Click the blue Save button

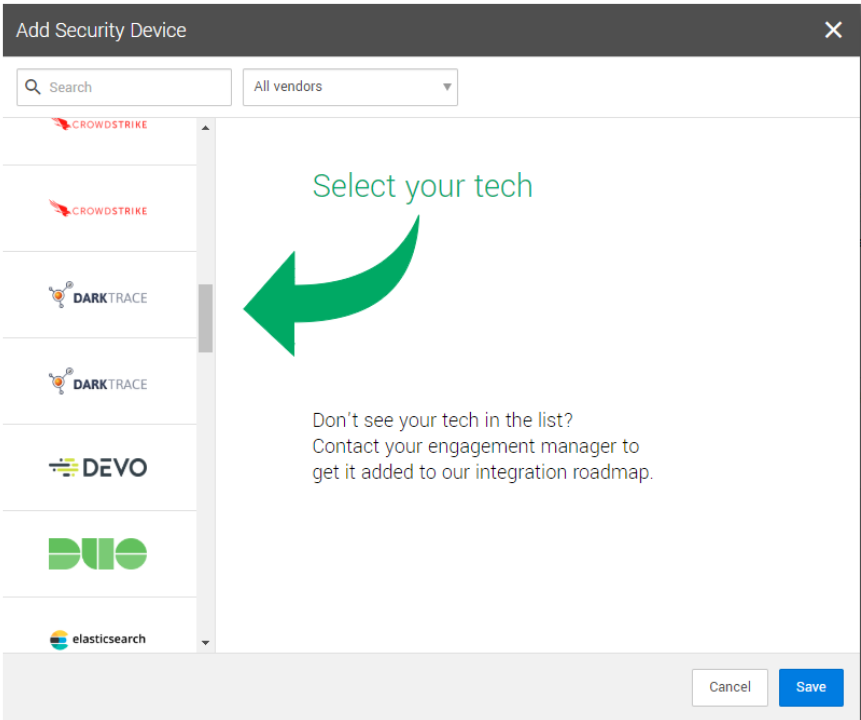[x=810, y=687]
